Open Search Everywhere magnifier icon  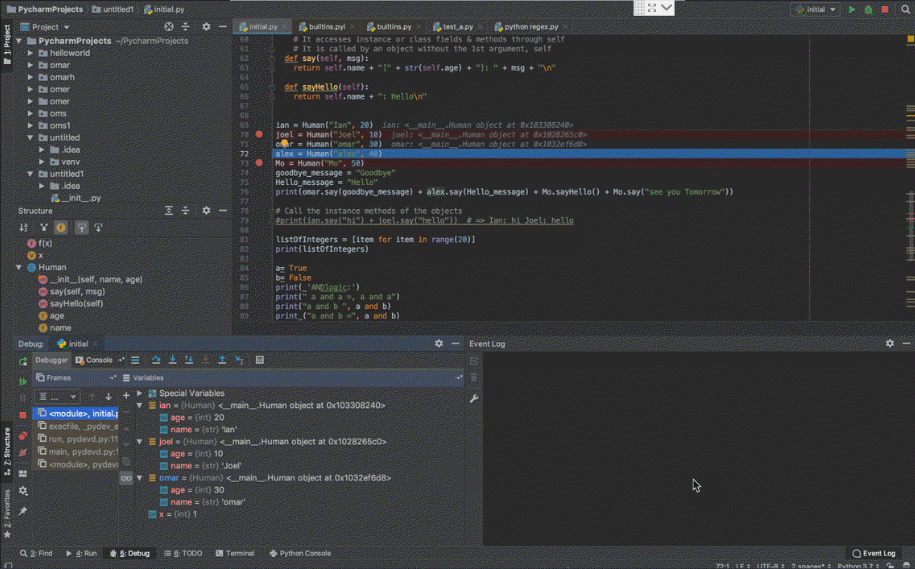click(x=906, y=9)
